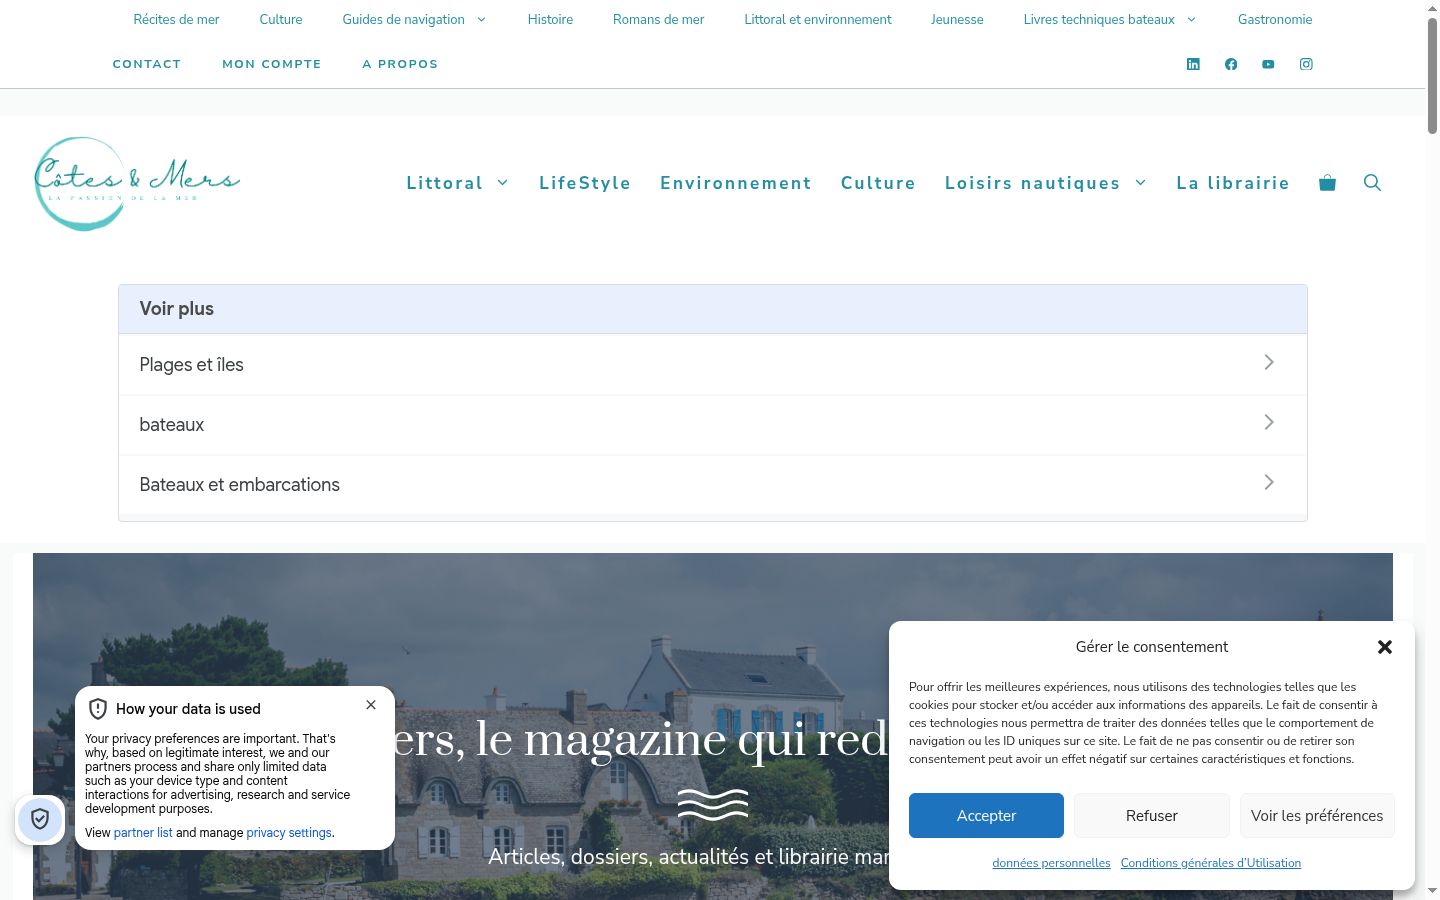Click the 'Voir plus' header
This screenshot has height=900, width=1440.
713,309
